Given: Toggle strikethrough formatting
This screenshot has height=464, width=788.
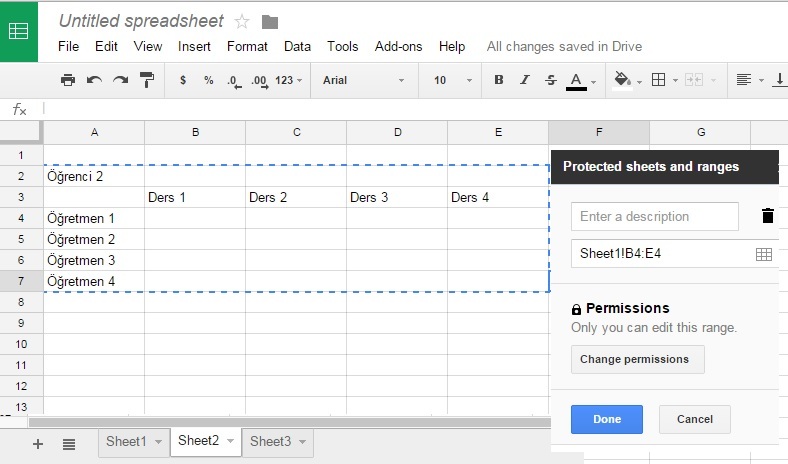Looking at the screenshot, I should 551,80.
